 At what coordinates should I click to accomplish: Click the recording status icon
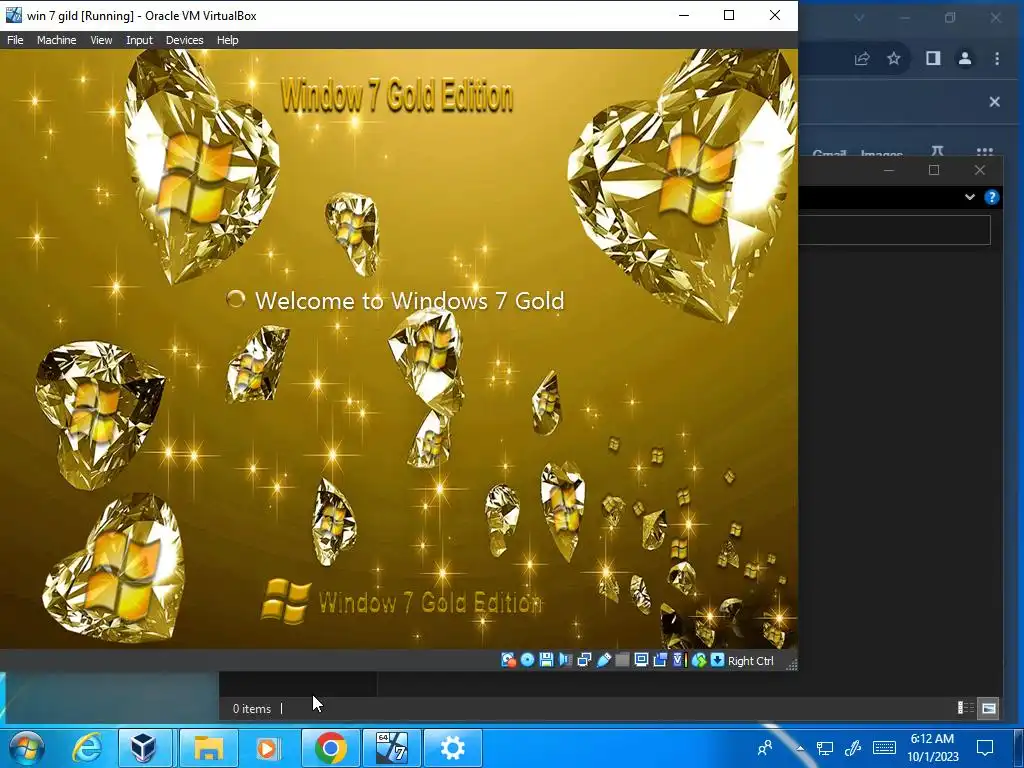click(x=660, y=660)
